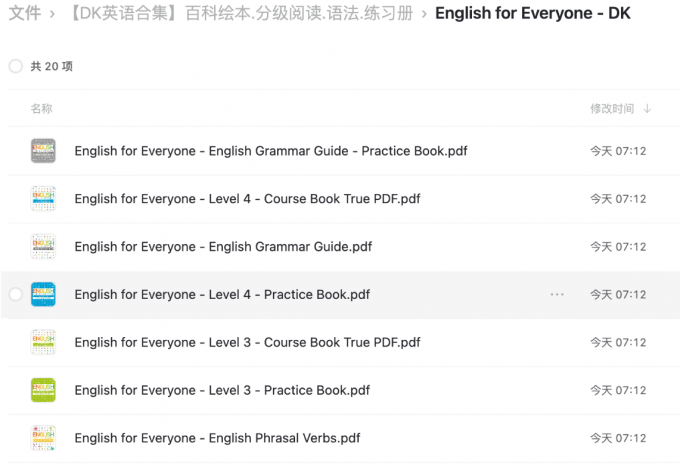
Task: Click Level 4 Course Book file icon
Action: pyautogui.click(x=43, y=199)
